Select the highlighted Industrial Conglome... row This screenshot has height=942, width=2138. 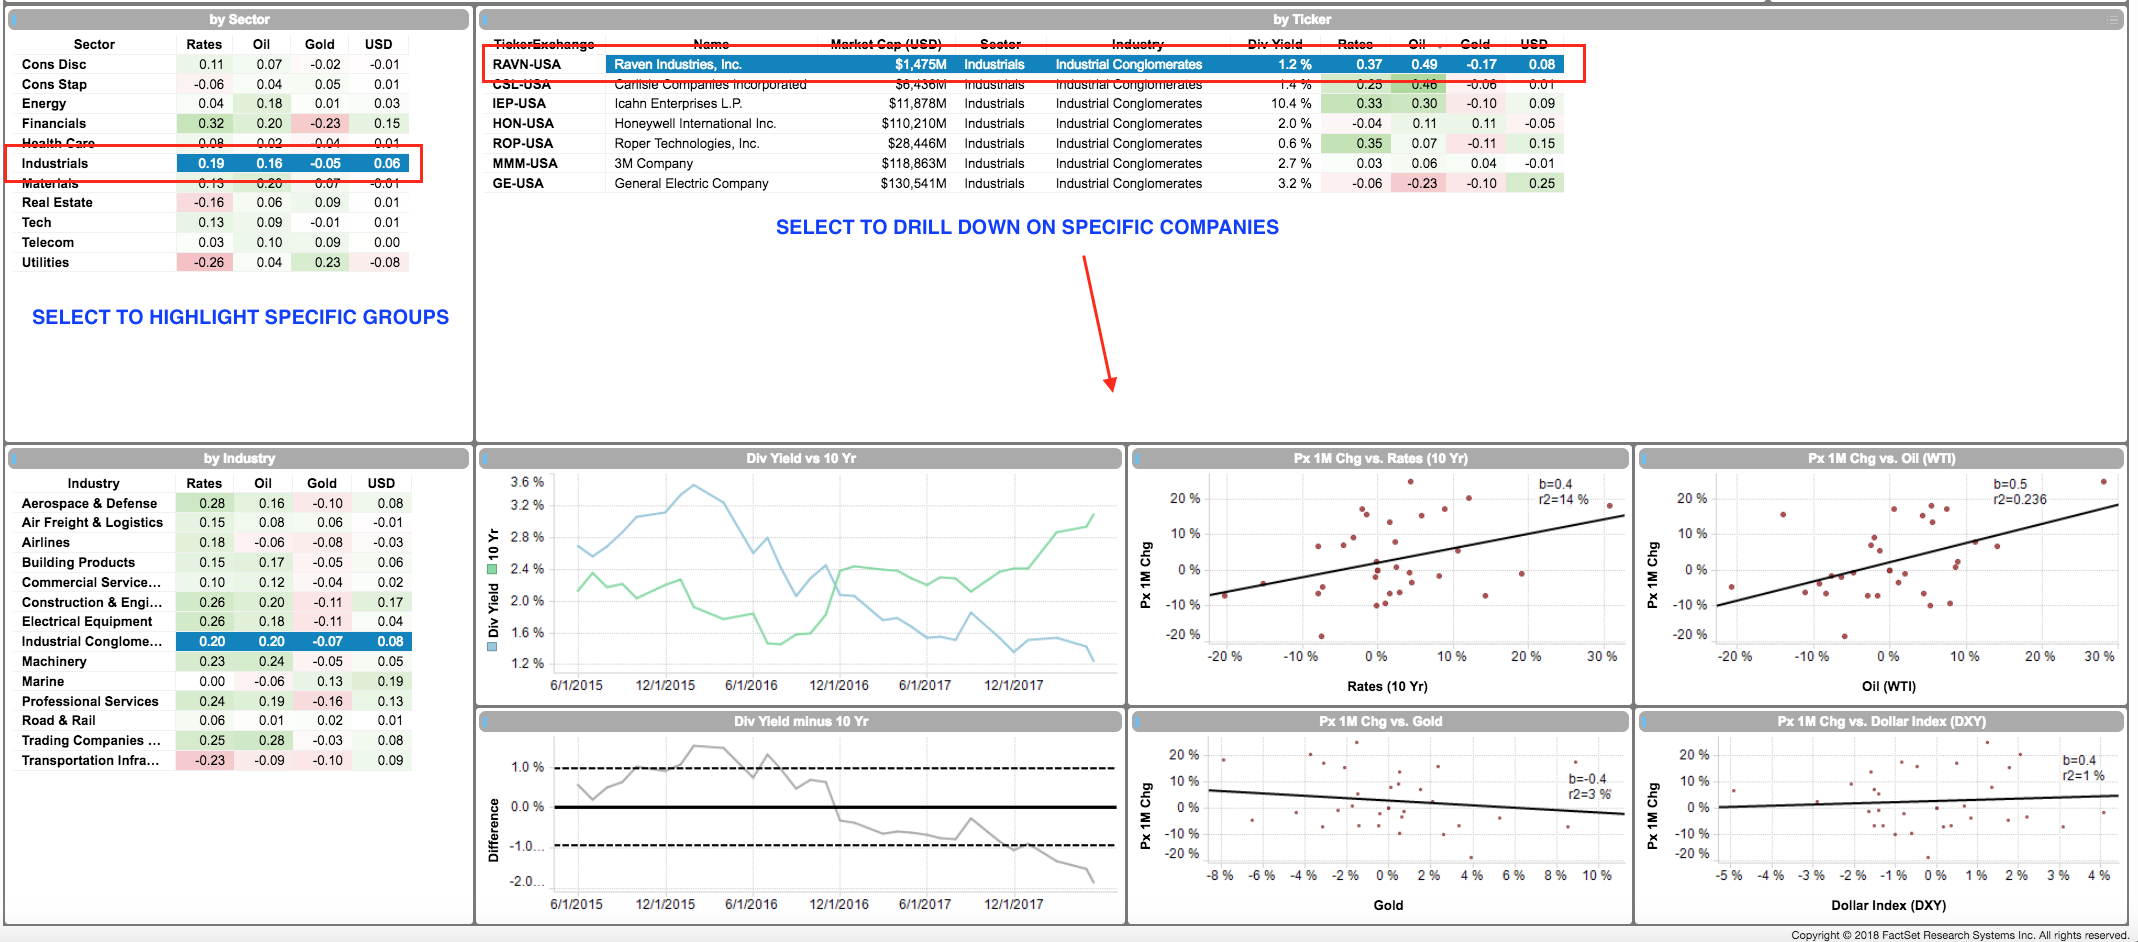[211, 641]
